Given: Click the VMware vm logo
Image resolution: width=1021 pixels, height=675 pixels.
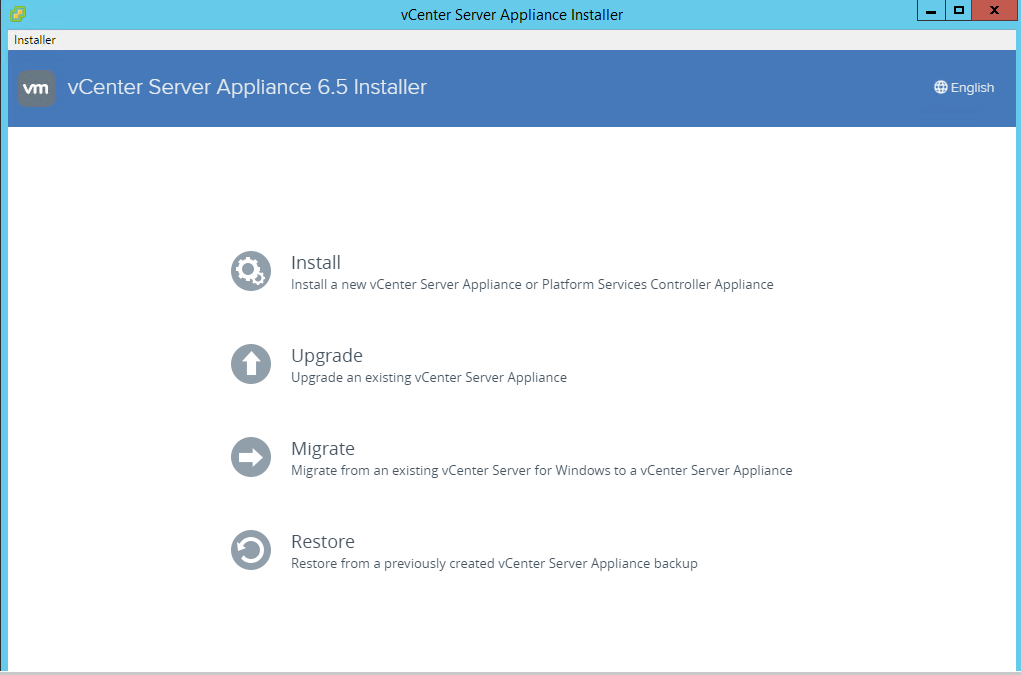Looking at the screenshot, I should [x=36, y=88].
